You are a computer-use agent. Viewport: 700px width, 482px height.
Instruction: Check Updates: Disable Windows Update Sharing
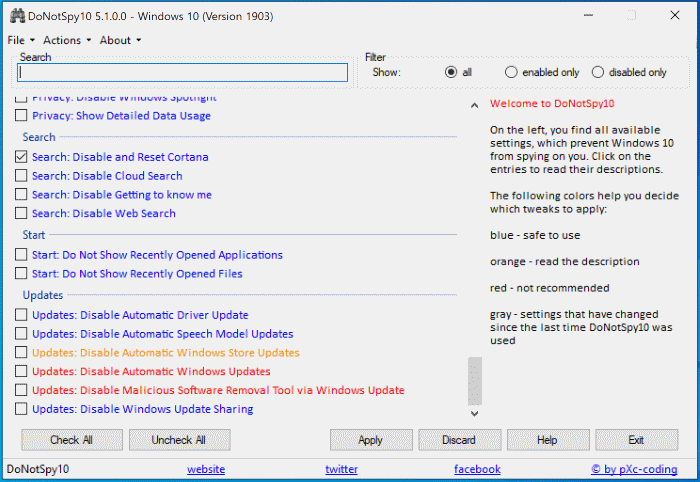(21, 408)
